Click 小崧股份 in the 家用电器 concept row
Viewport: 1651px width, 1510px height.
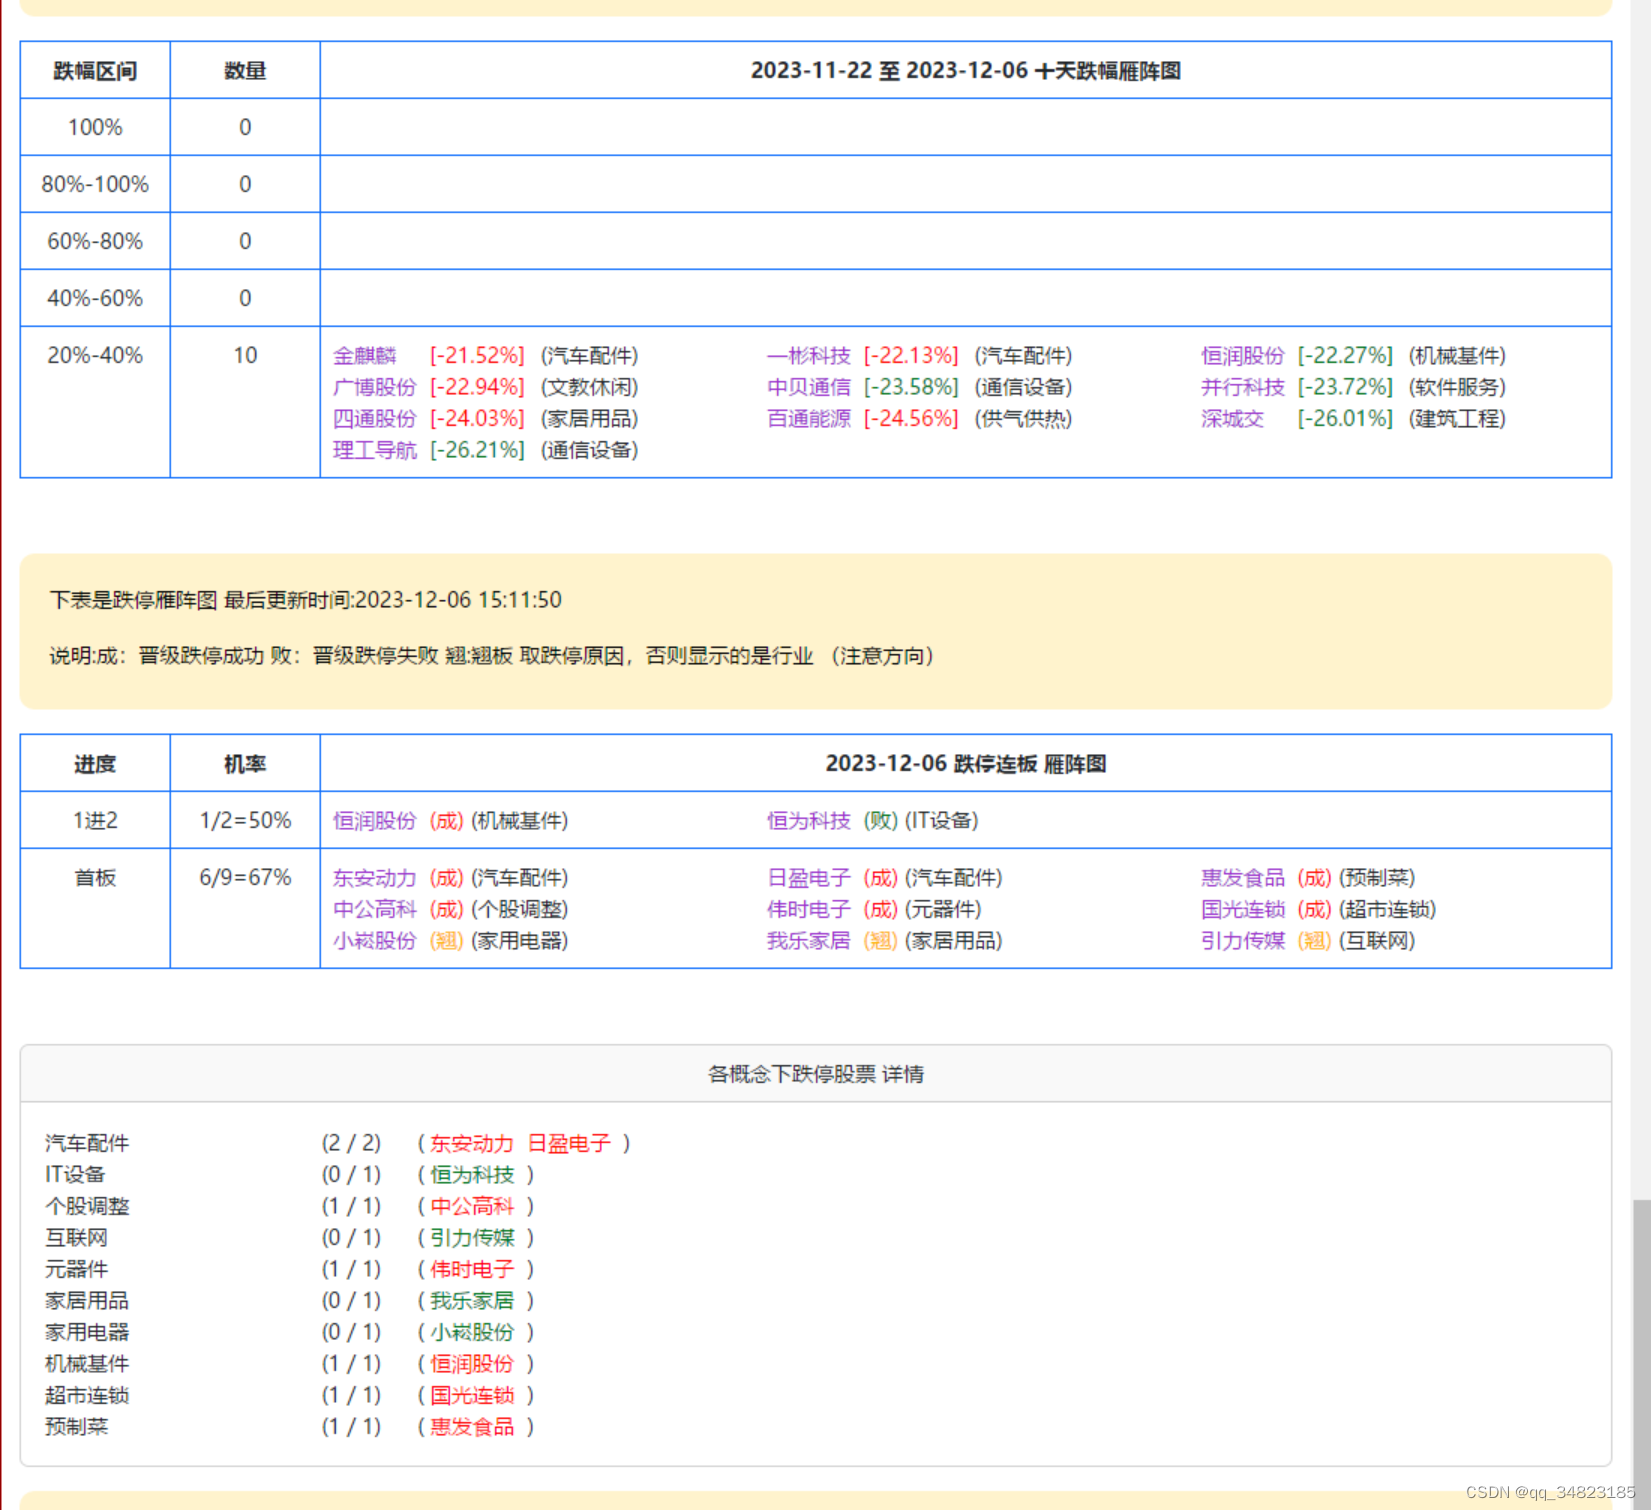pos(471,1332)
